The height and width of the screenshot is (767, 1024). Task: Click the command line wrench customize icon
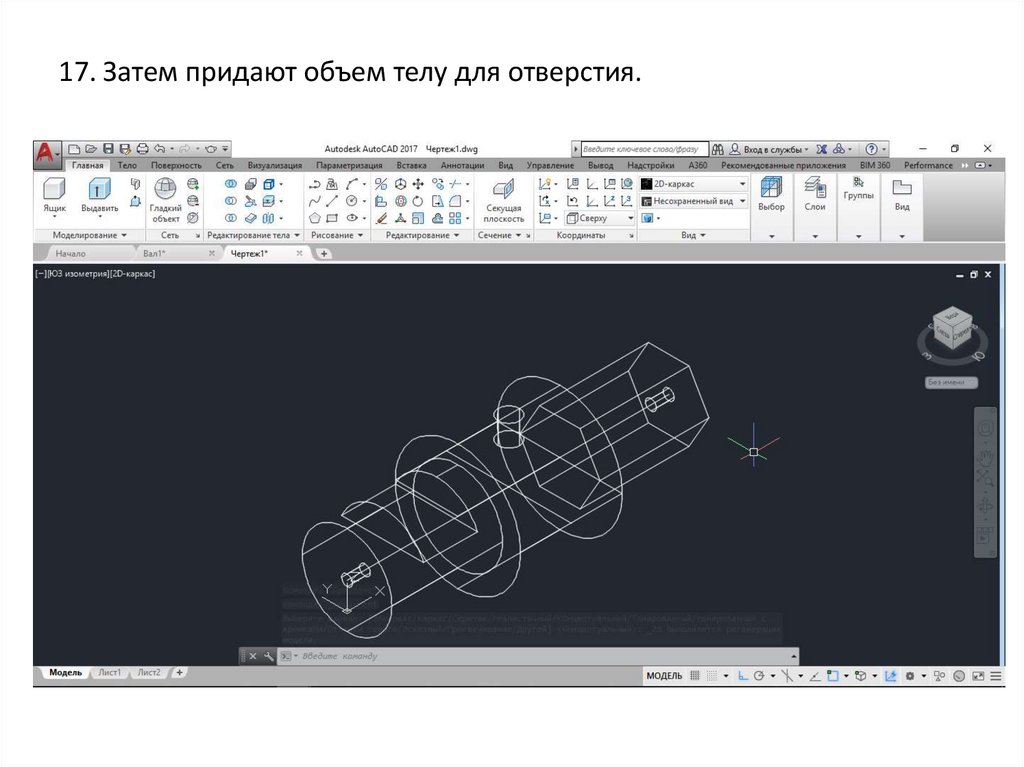(268, 656)
